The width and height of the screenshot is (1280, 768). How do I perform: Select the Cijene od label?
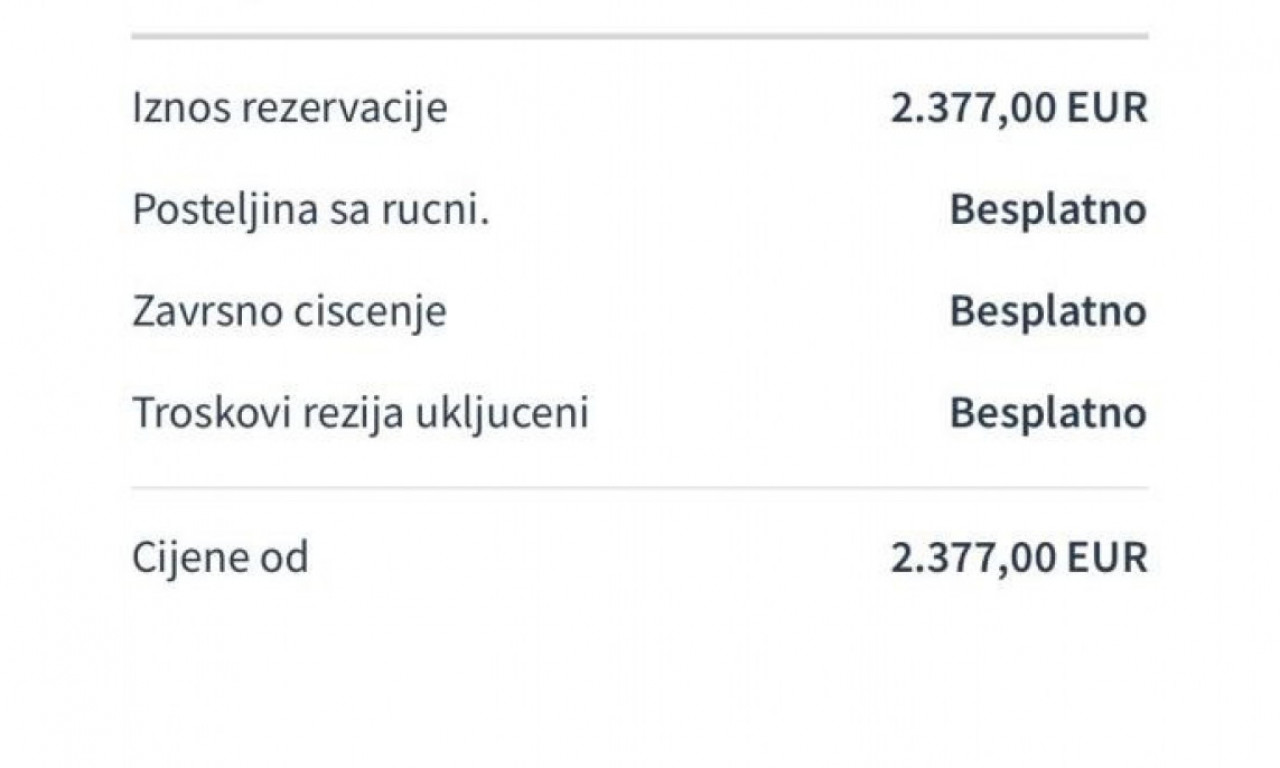click(220, 558)
